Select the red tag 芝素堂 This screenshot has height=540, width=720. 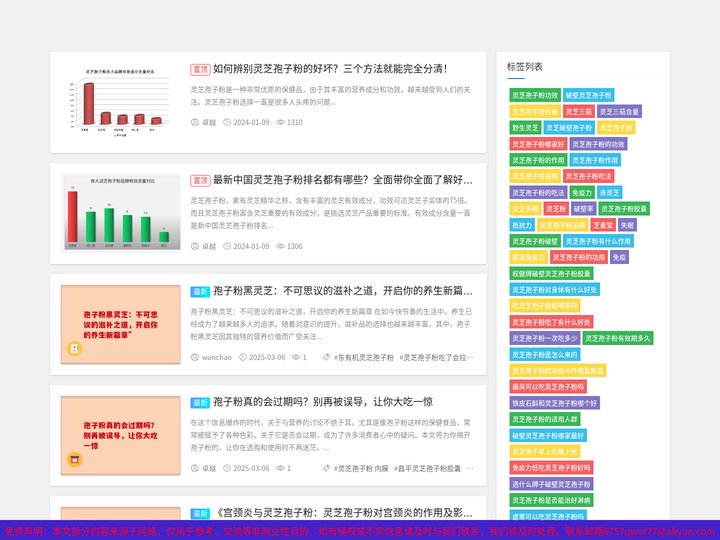[x=603, y=225]
